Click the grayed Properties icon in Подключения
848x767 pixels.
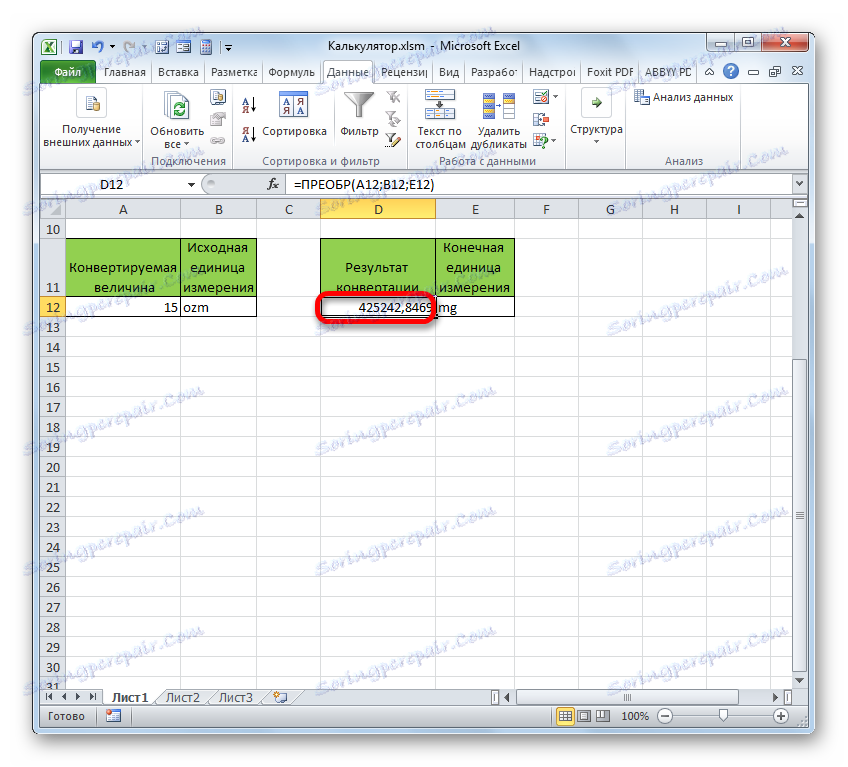point(218,119)
